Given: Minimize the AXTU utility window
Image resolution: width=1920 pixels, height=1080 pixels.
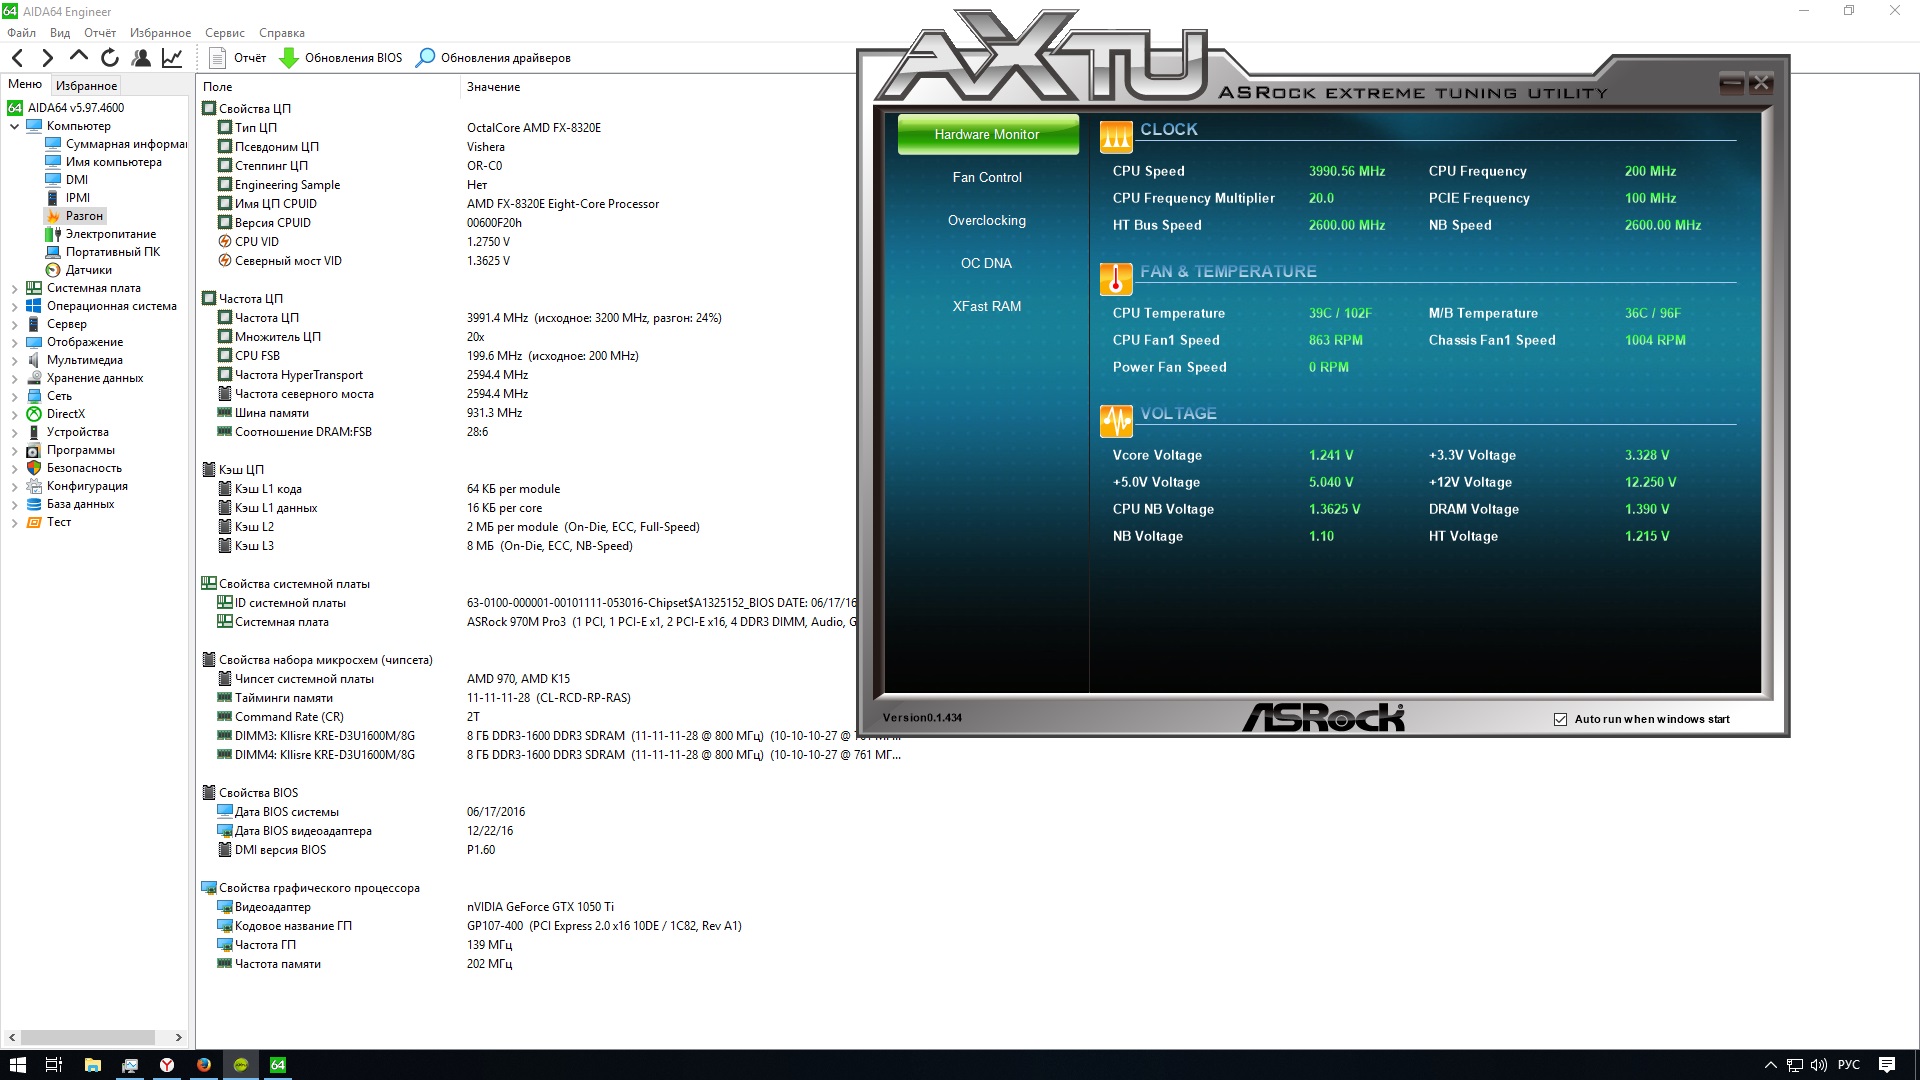Looking at the screenshot, I should pos(1732,84).
